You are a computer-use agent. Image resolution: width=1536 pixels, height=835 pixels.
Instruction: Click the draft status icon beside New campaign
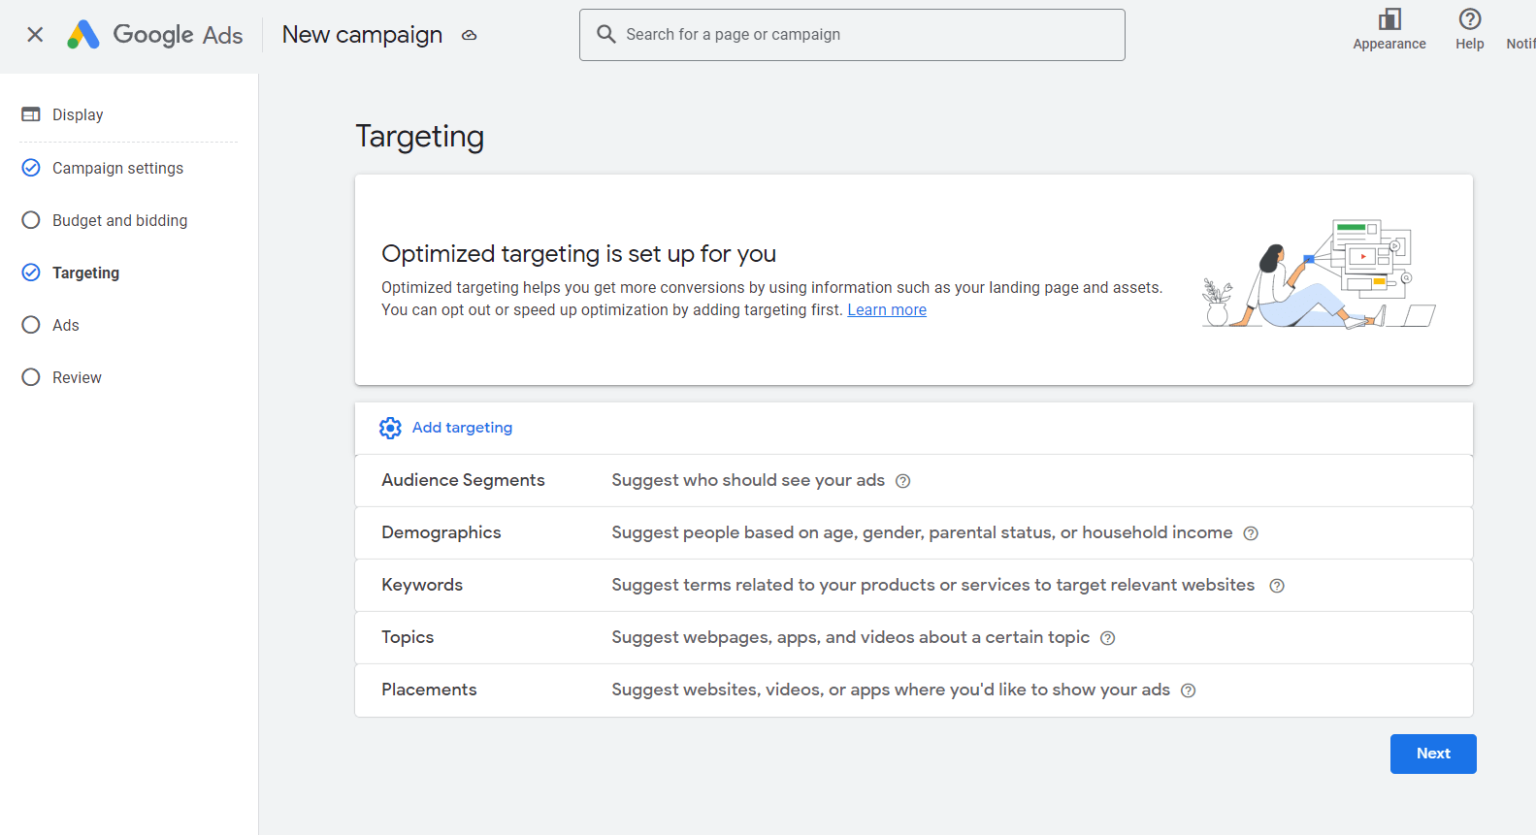(468, 34)
